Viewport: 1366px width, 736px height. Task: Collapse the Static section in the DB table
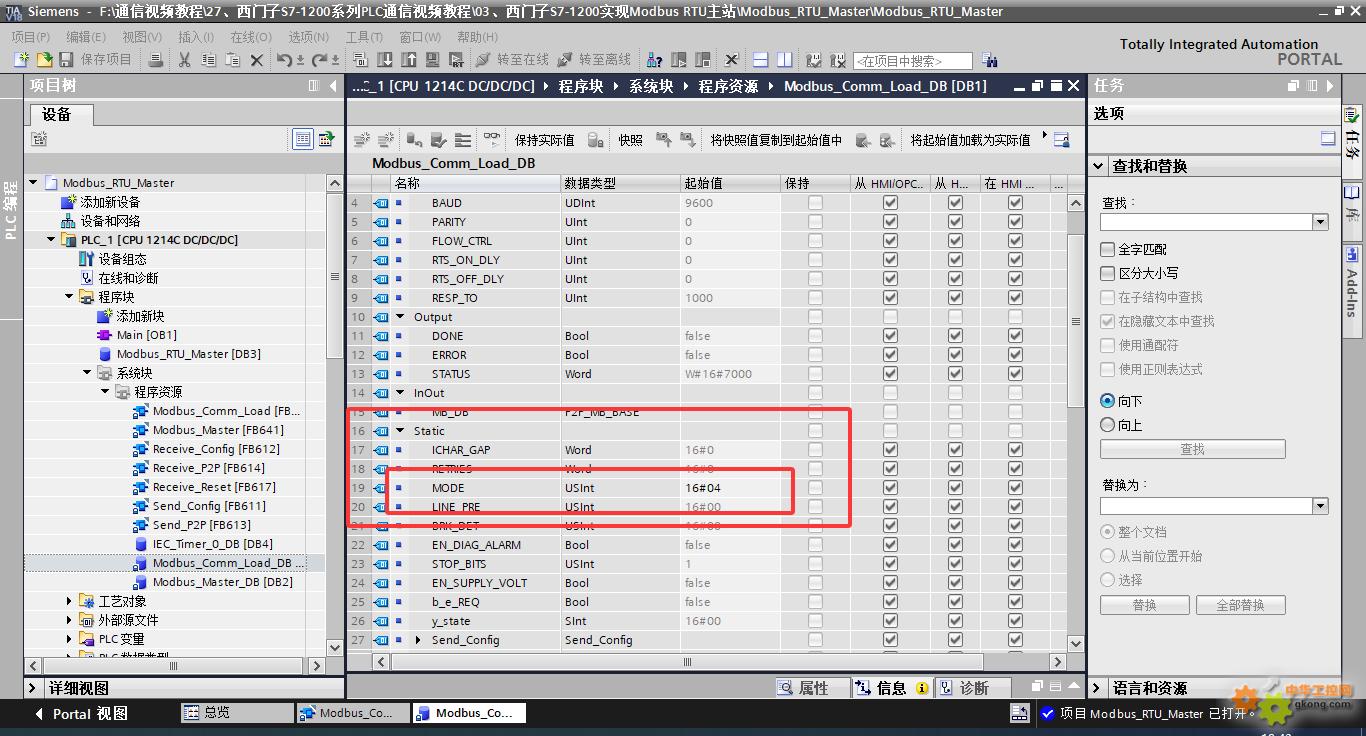tap(401, 431)
